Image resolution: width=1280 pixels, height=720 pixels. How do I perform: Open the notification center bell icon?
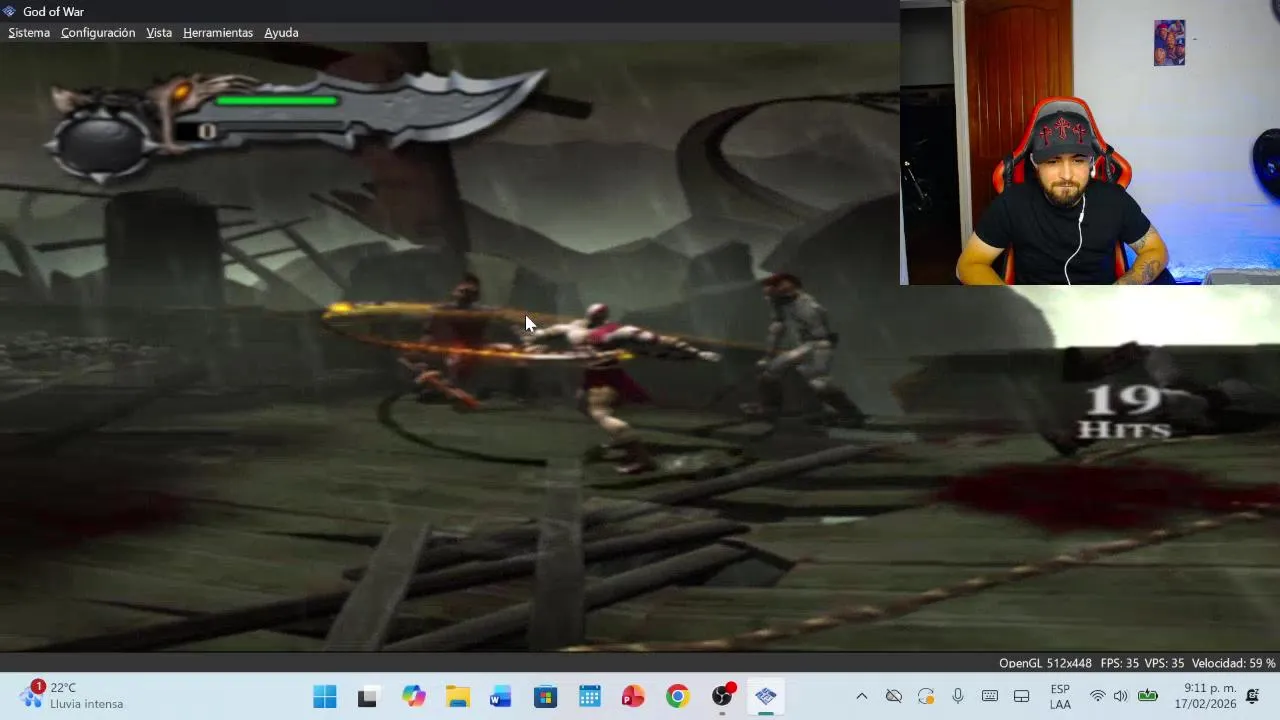1252,696
